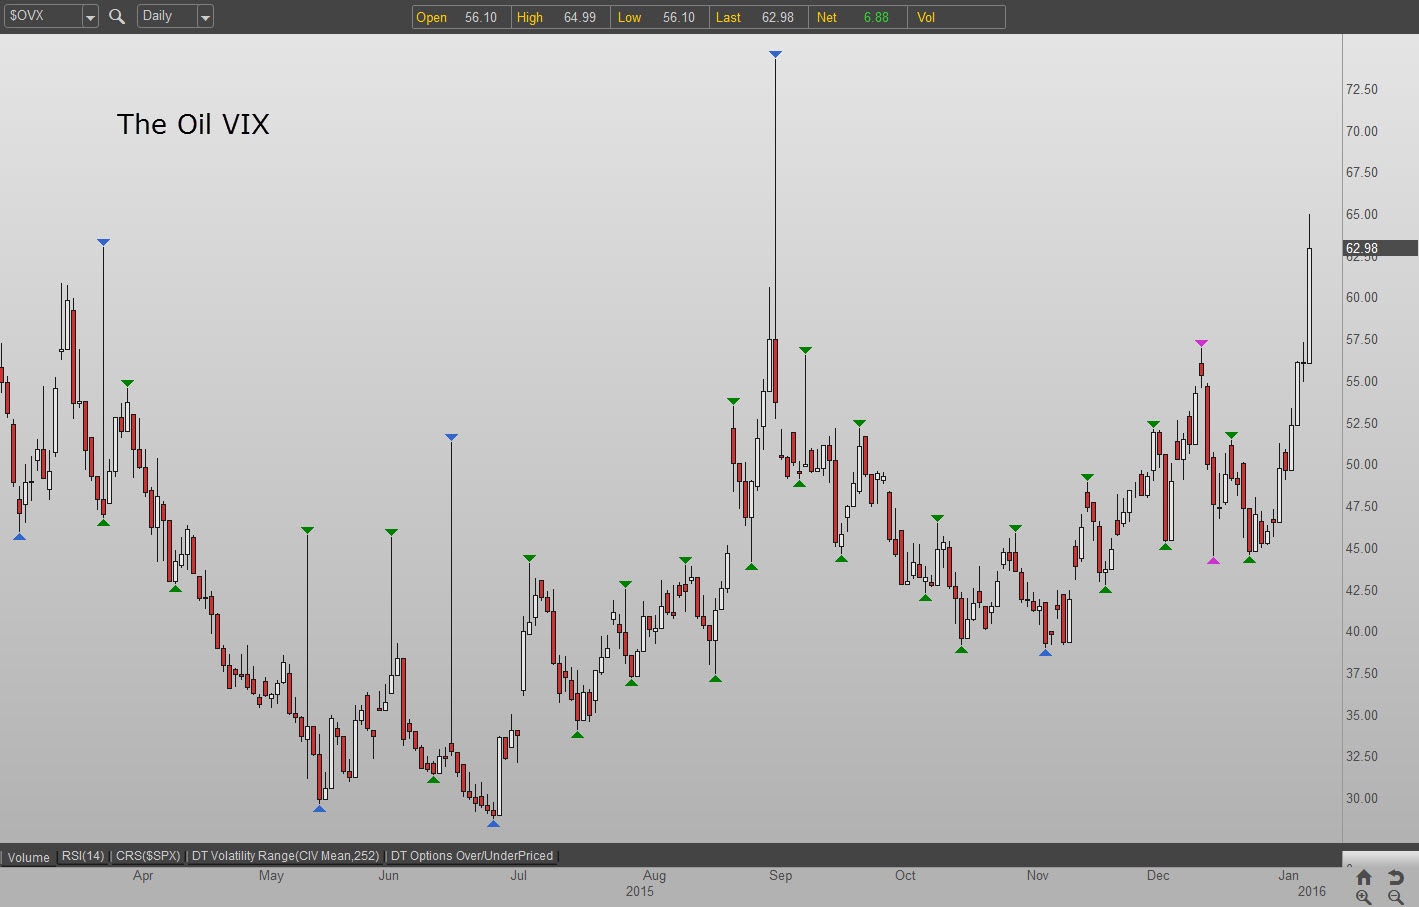This screenshot has width=1419, height=907.
Task: Click the Vol field in quote bar
Action: click(x=955, y=17)
